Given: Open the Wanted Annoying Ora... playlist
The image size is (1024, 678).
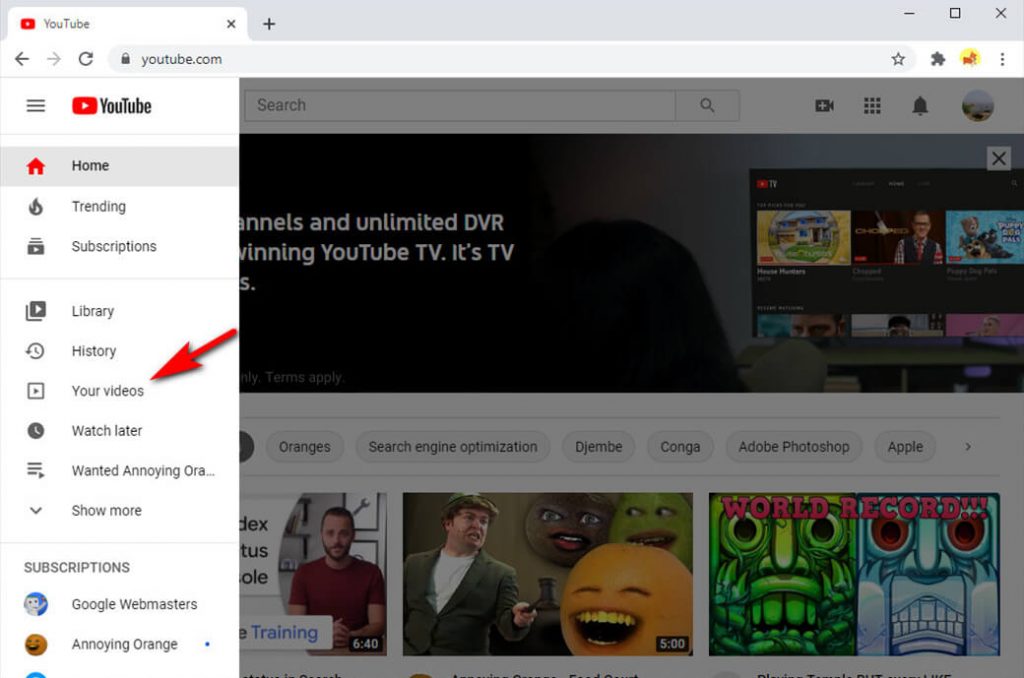Looking at the screenshot, I should click(x=120, y=470).
